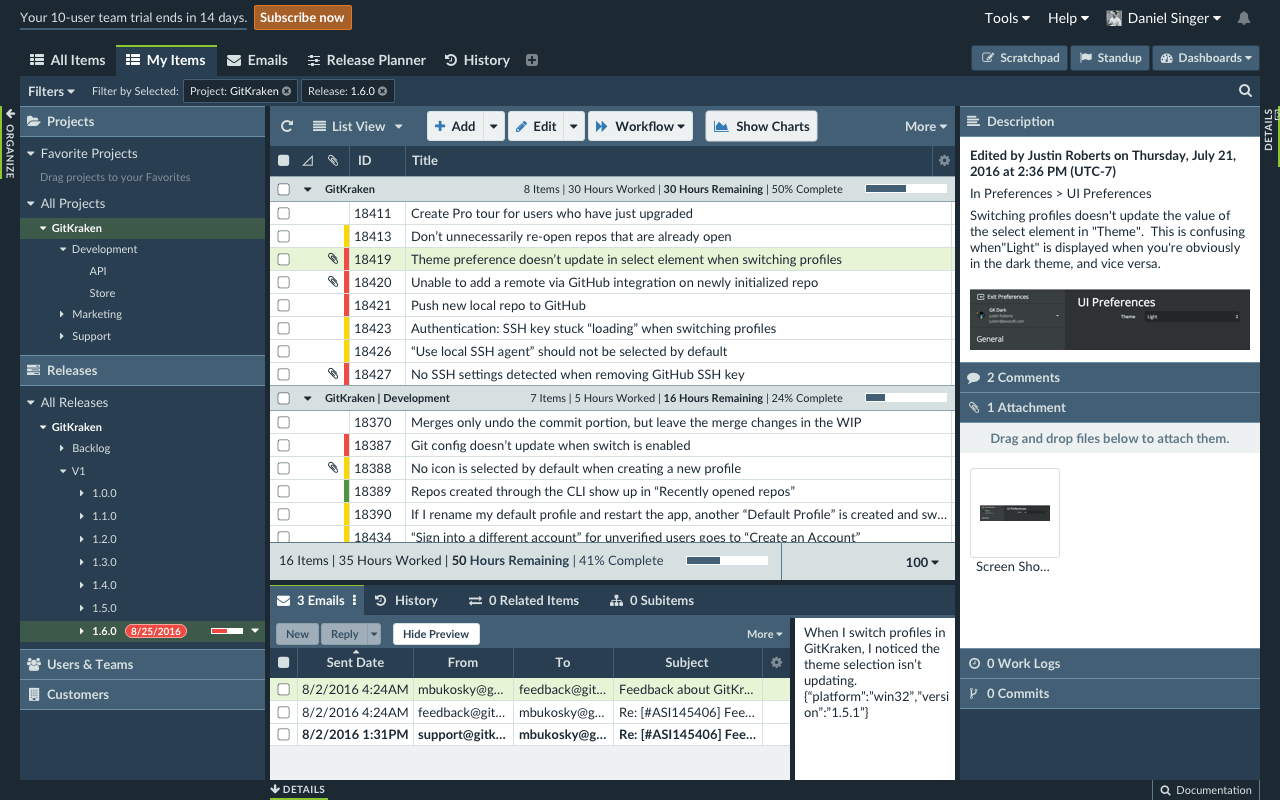
Task: Click attachment paperclip on item 18420
Action: tap(333, 282)
